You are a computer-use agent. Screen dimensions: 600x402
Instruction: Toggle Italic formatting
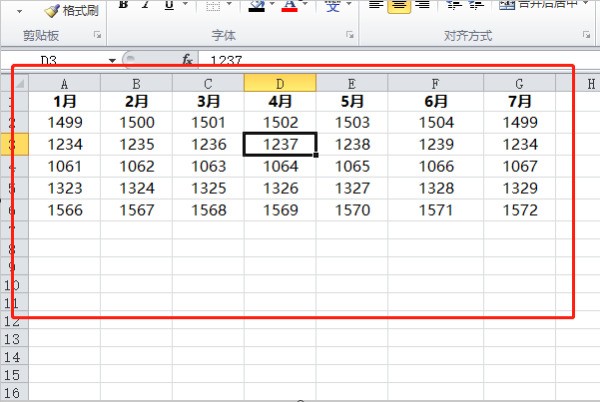pyautogui.click(x=145, y=5)
